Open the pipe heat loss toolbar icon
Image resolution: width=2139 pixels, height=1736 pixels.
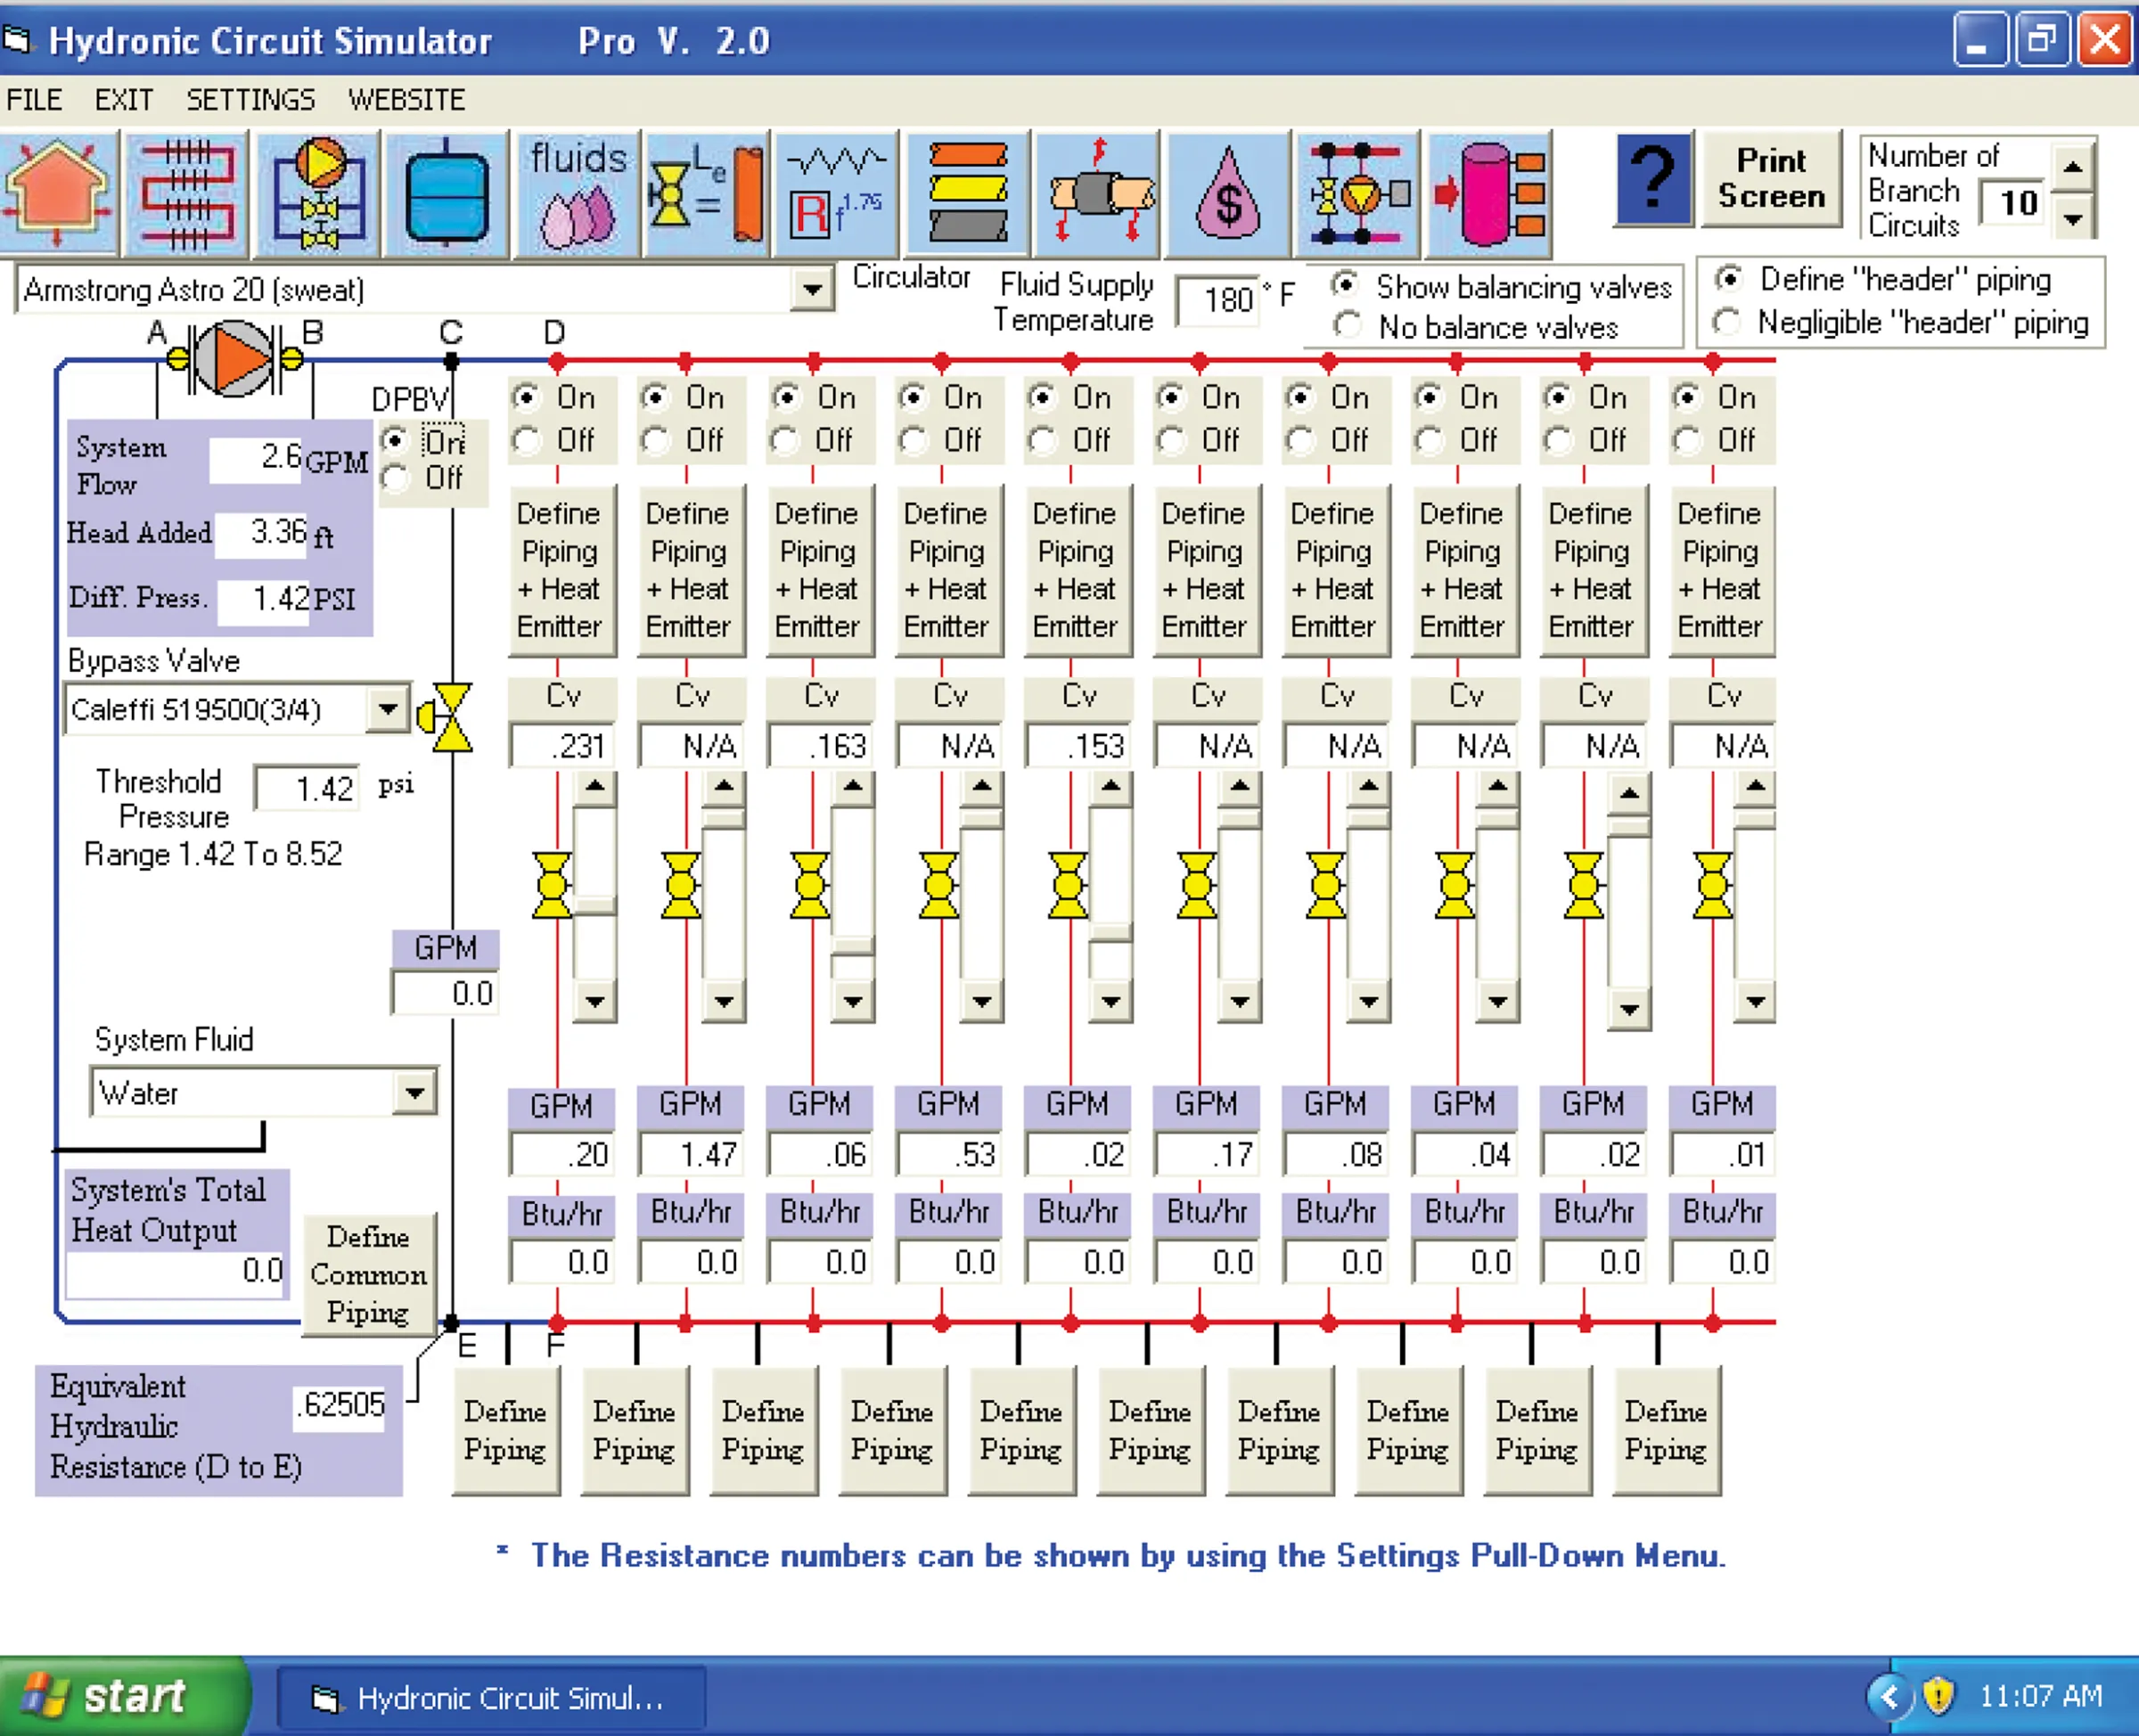pos(1097,194)
